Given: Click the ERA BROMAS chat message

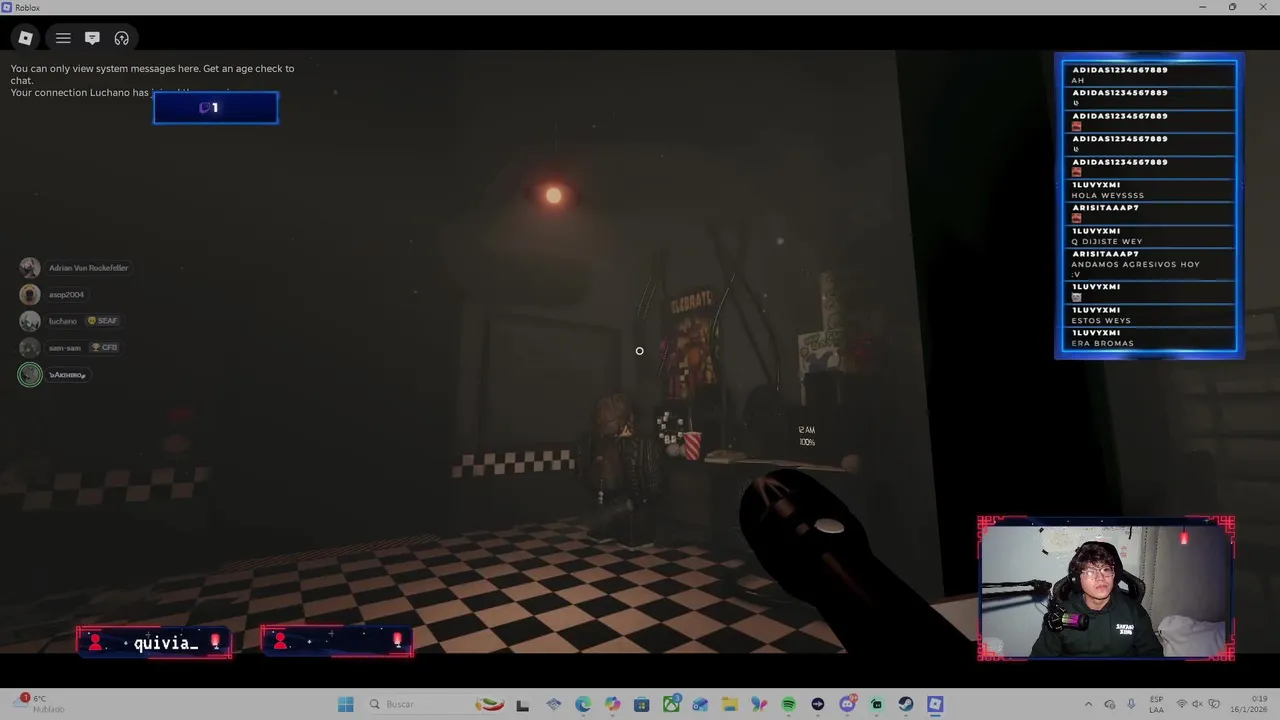Looking at the screenshot, I should 1102,344.
